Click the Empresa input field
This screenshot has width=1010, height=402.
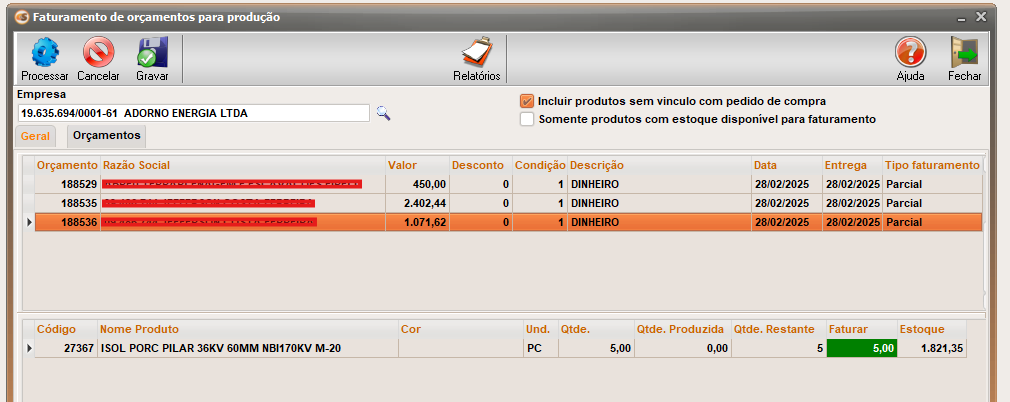[x=192, y=113]
